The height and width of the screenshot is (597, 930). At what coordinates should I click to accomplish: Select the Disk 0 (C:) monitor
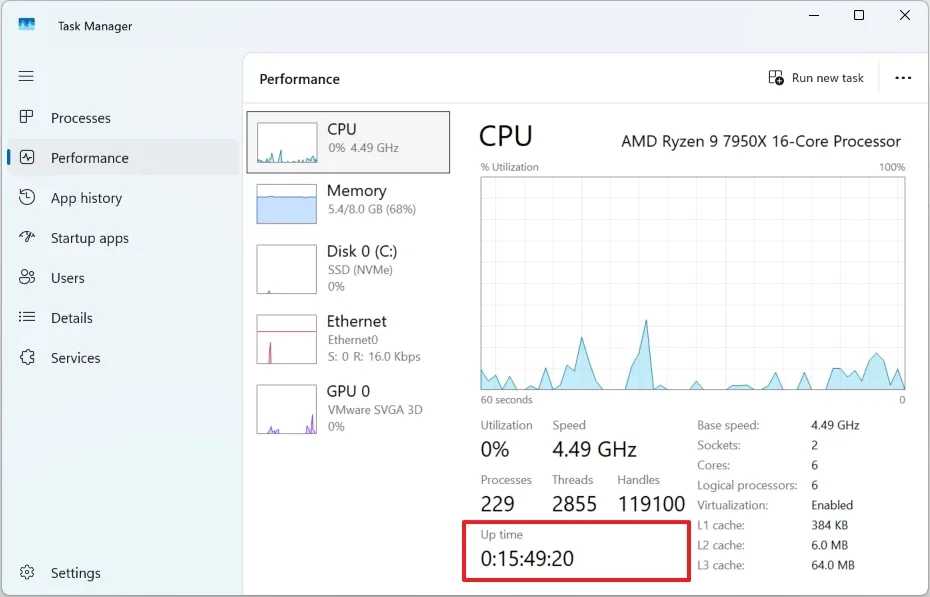click(x=348, y=268)
